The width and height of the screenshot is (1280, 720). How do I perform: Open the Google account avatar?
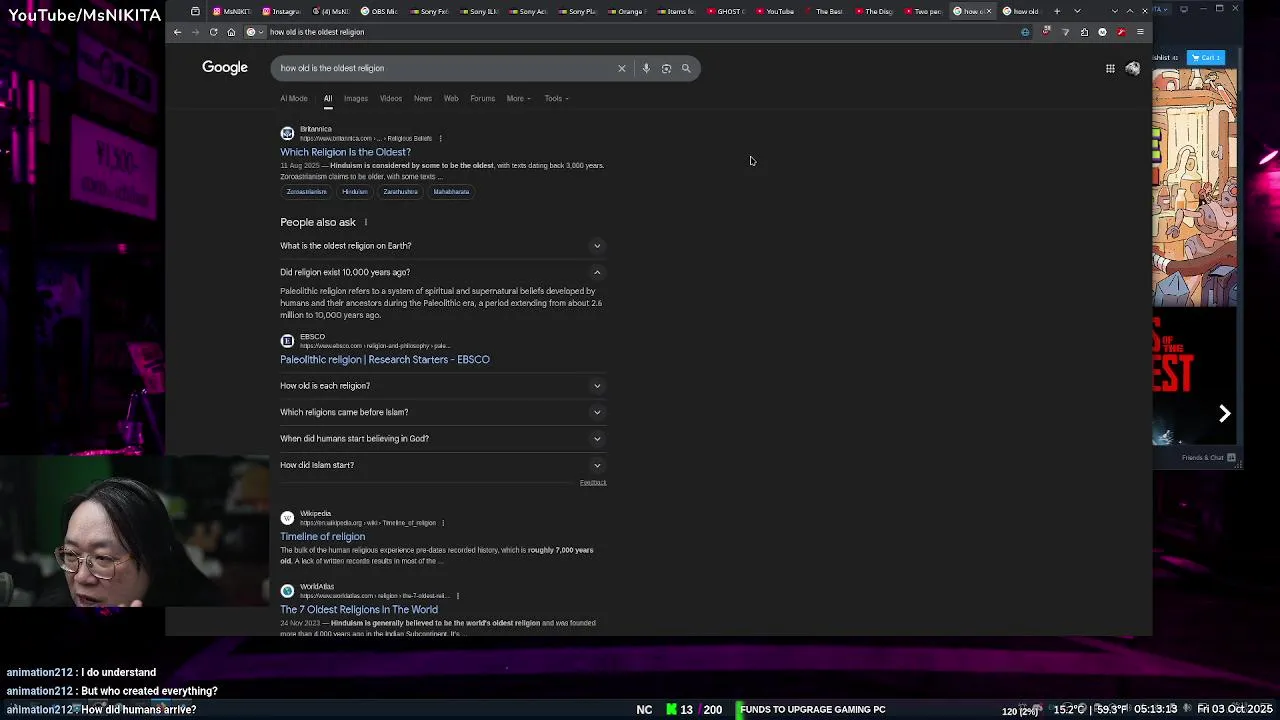point(1132,68)
